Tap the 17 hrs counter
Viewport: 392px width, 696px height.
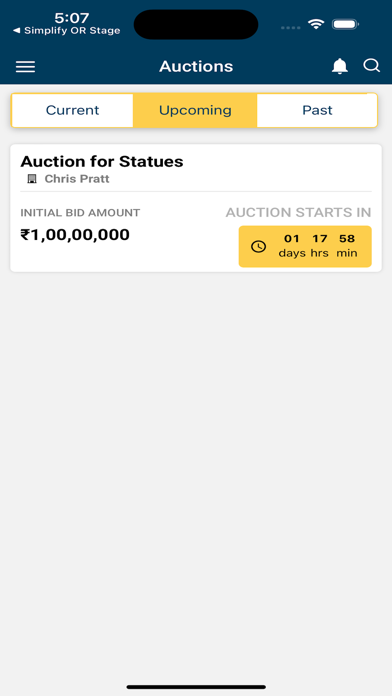point(320,246)
